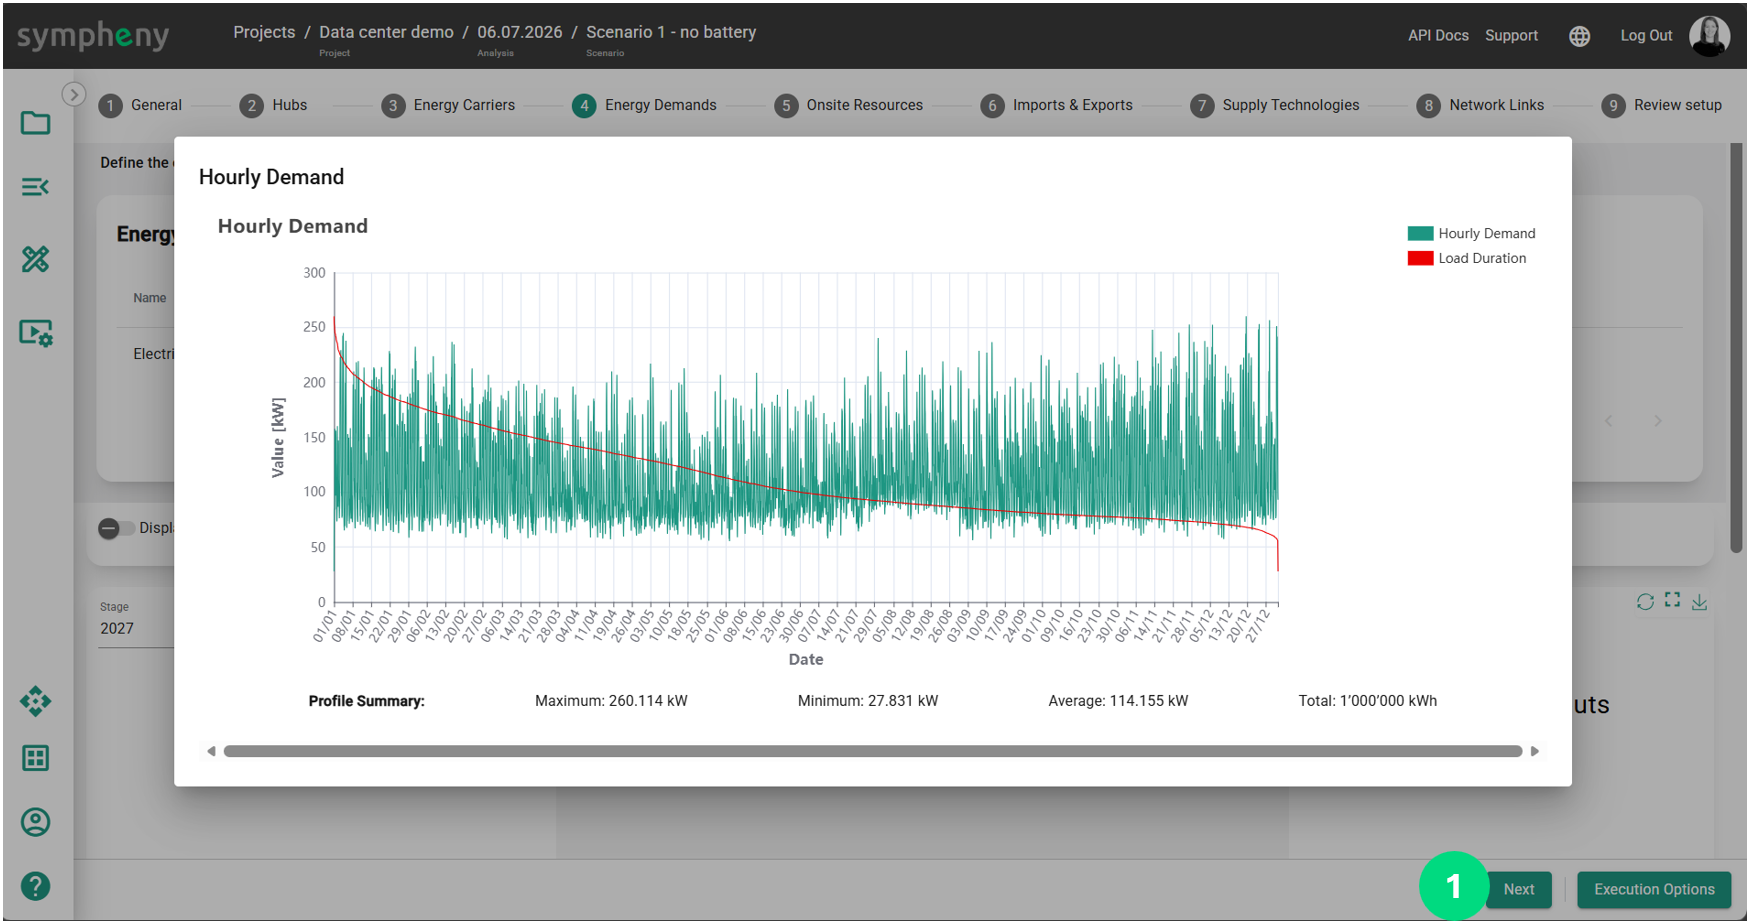Select the Minimum: 27.831 kW text
1747x921 pixels.
(868, 701)
